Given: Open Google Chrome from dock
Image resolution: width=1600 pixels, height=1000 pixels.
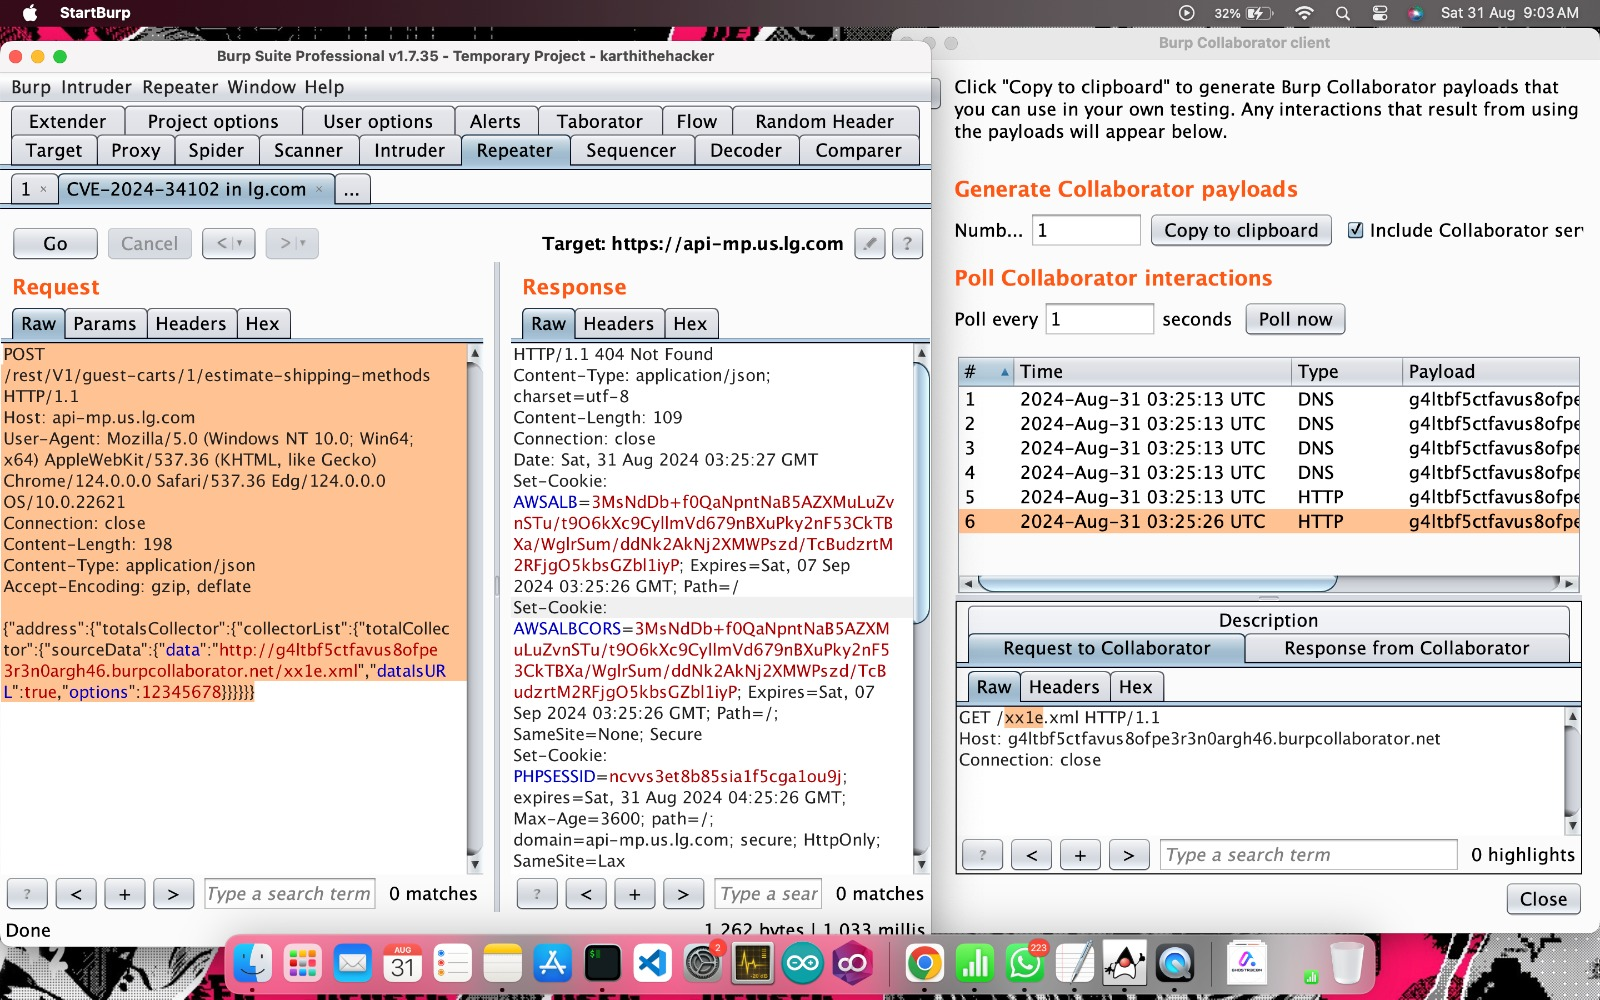Looking at the screenshot, I should [x=925, y=964].
